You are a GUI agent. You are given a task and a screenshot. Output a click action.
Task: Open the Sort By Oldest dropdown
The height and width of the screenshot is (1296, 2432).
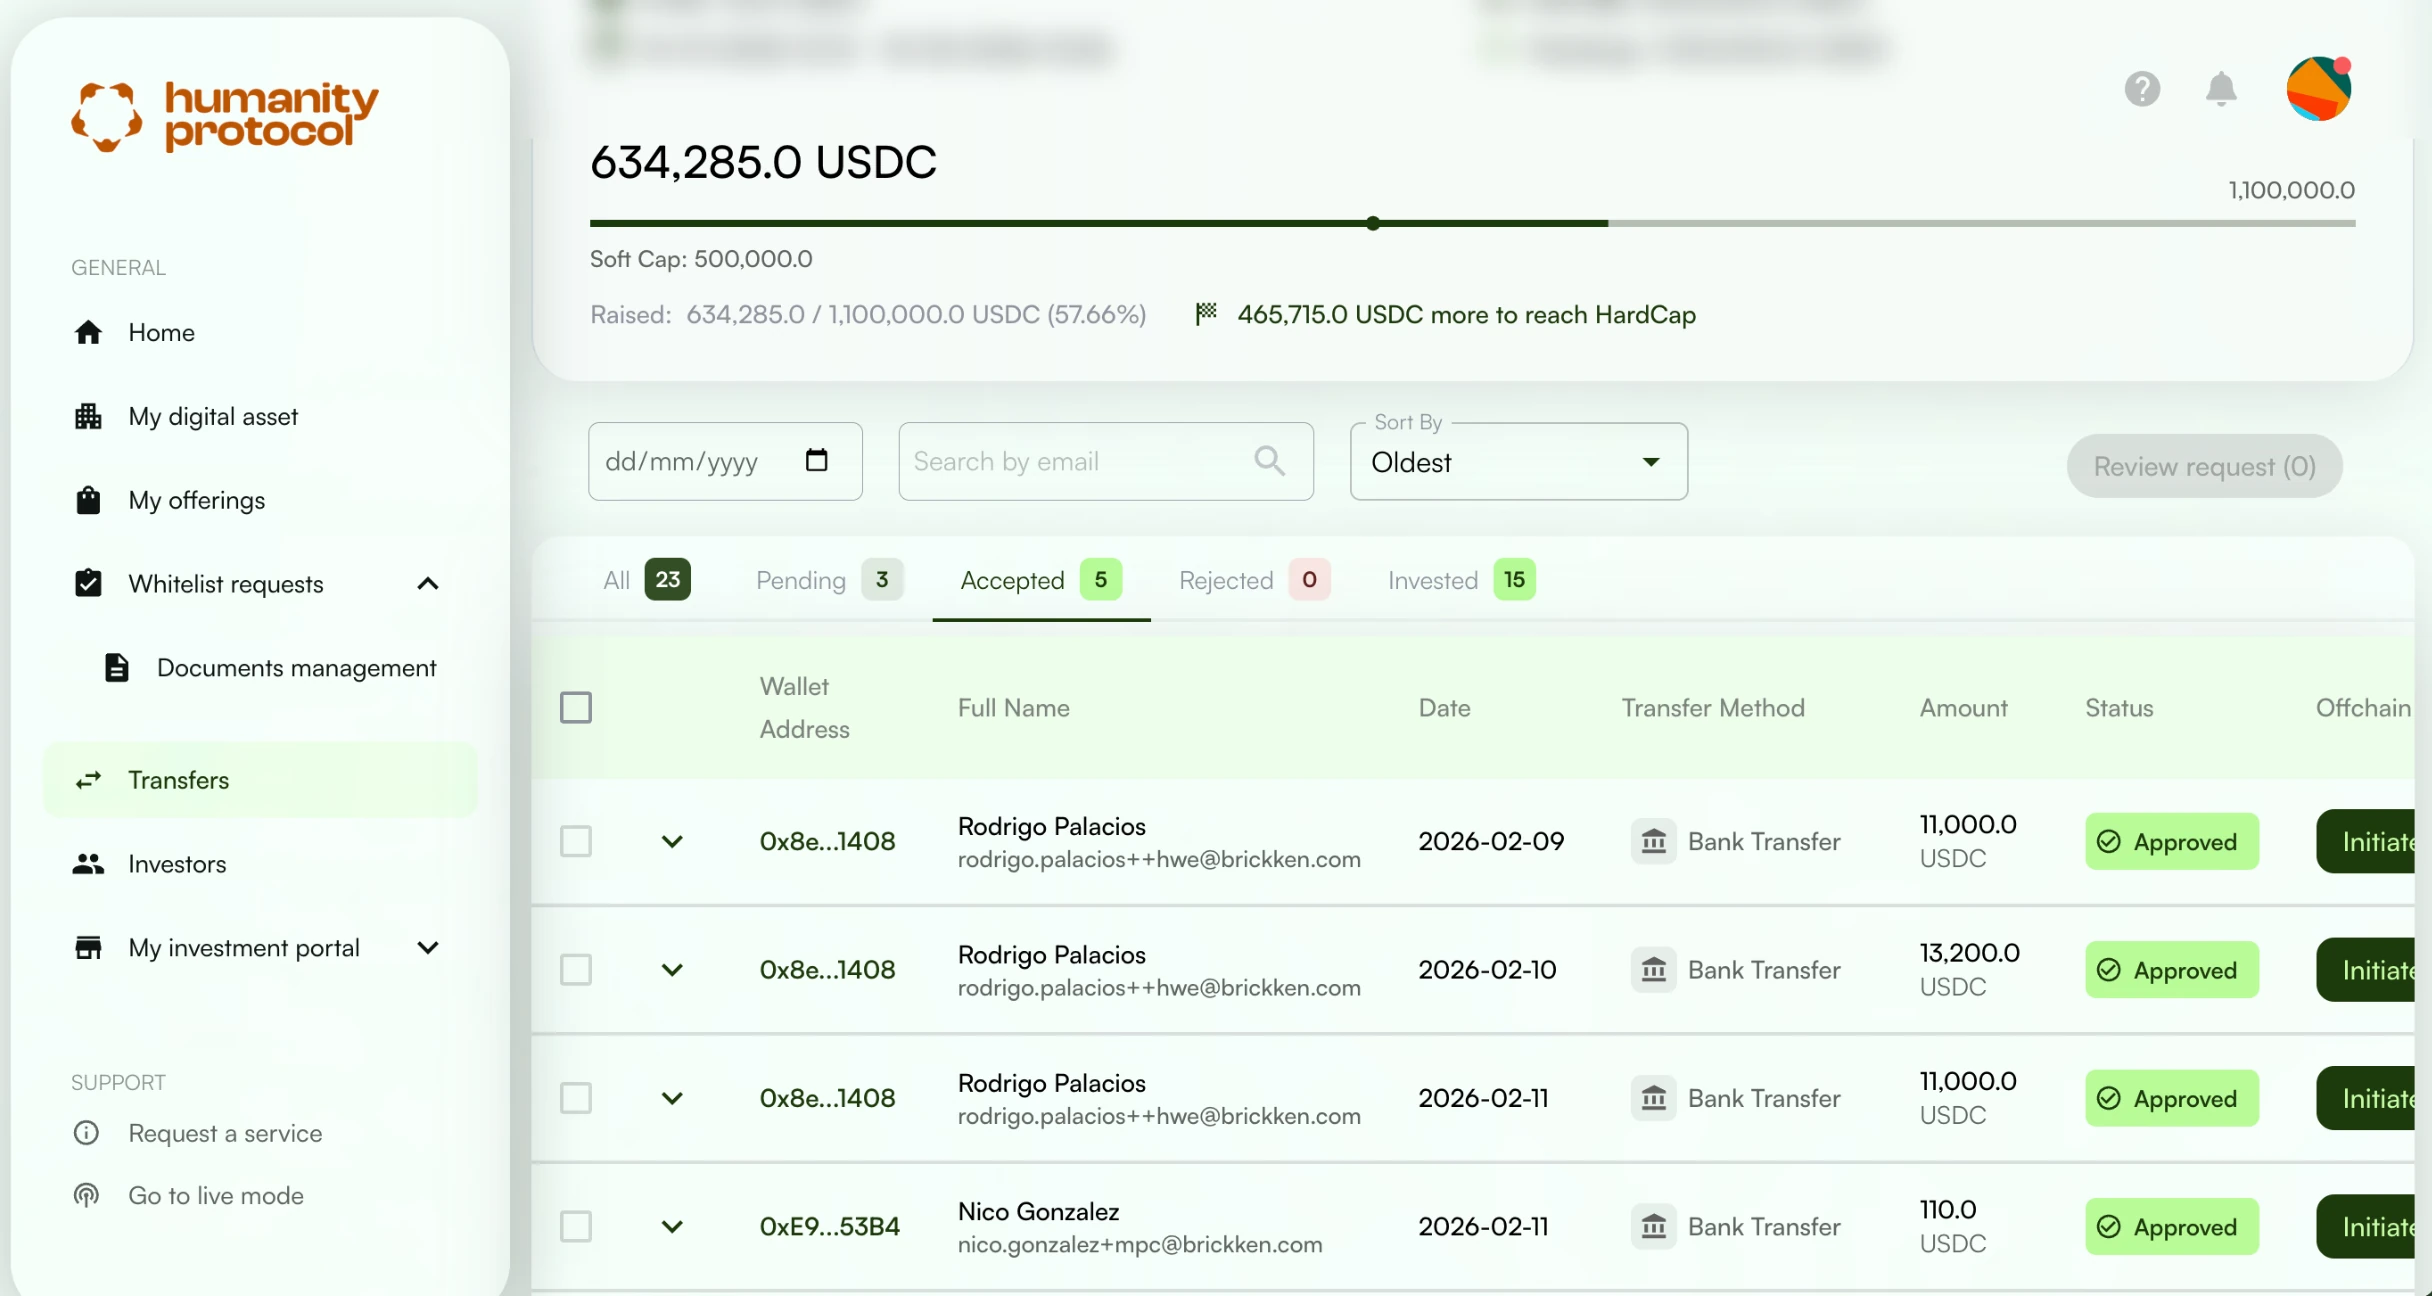pos(1518,462)
